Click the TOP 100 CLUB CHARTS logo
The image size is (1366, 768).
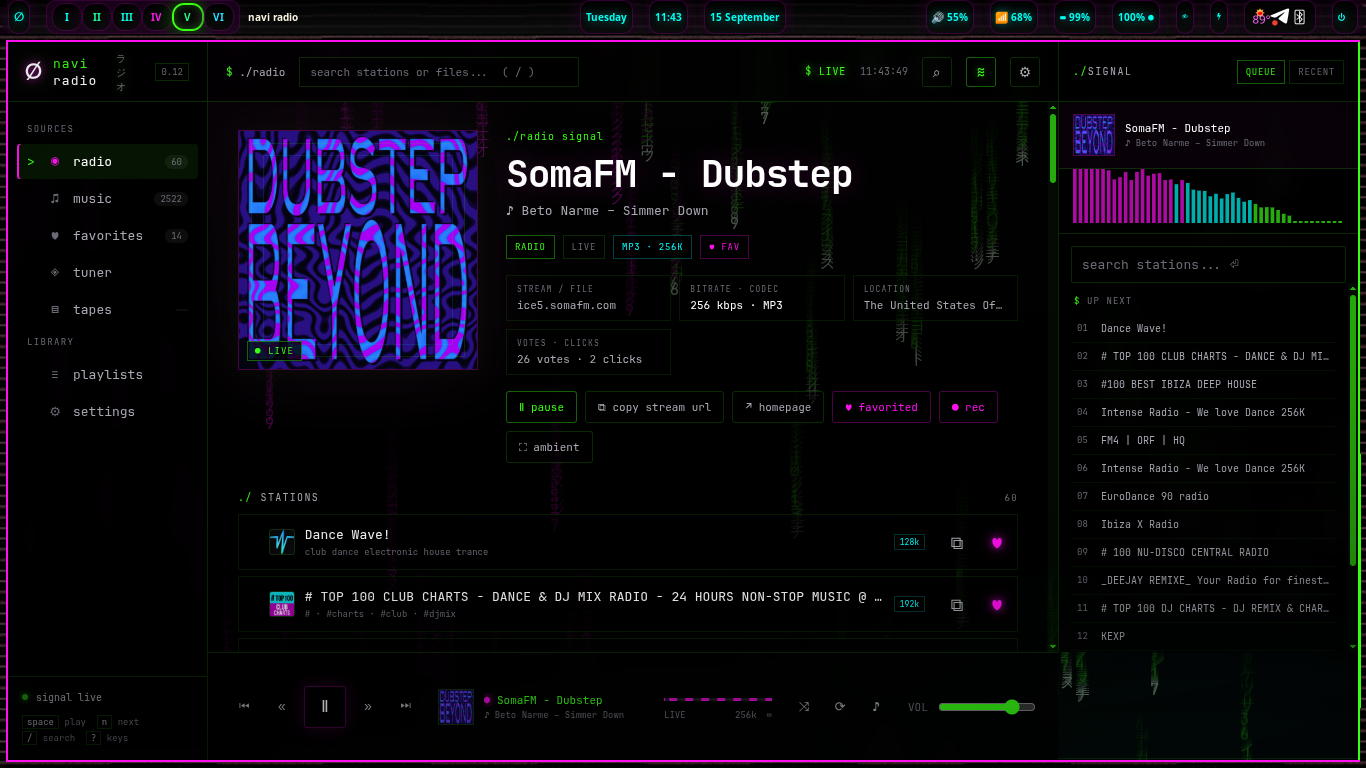point(282,604)
